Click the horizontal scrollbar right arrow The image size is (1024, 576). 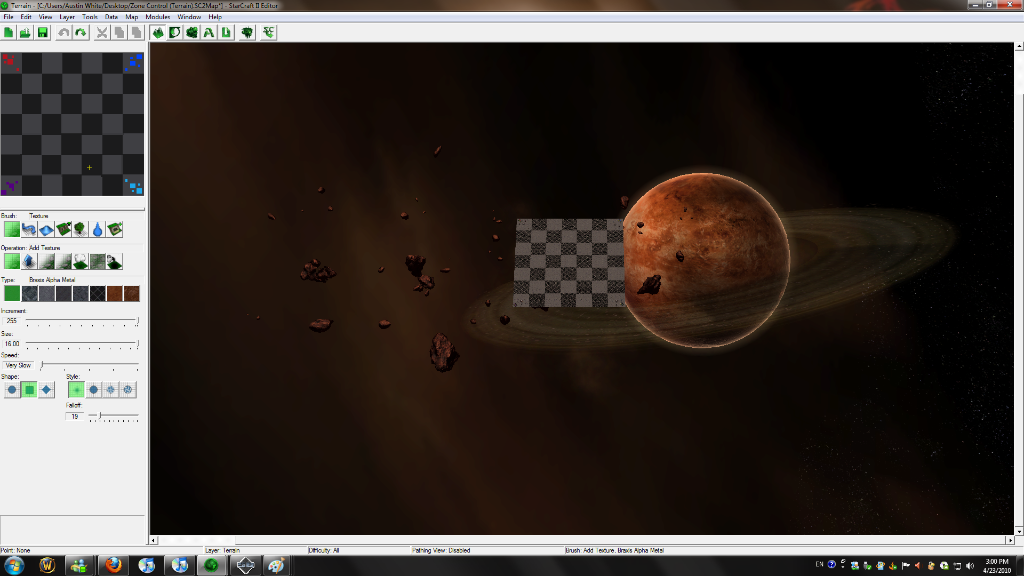[x=1010, y=540]
